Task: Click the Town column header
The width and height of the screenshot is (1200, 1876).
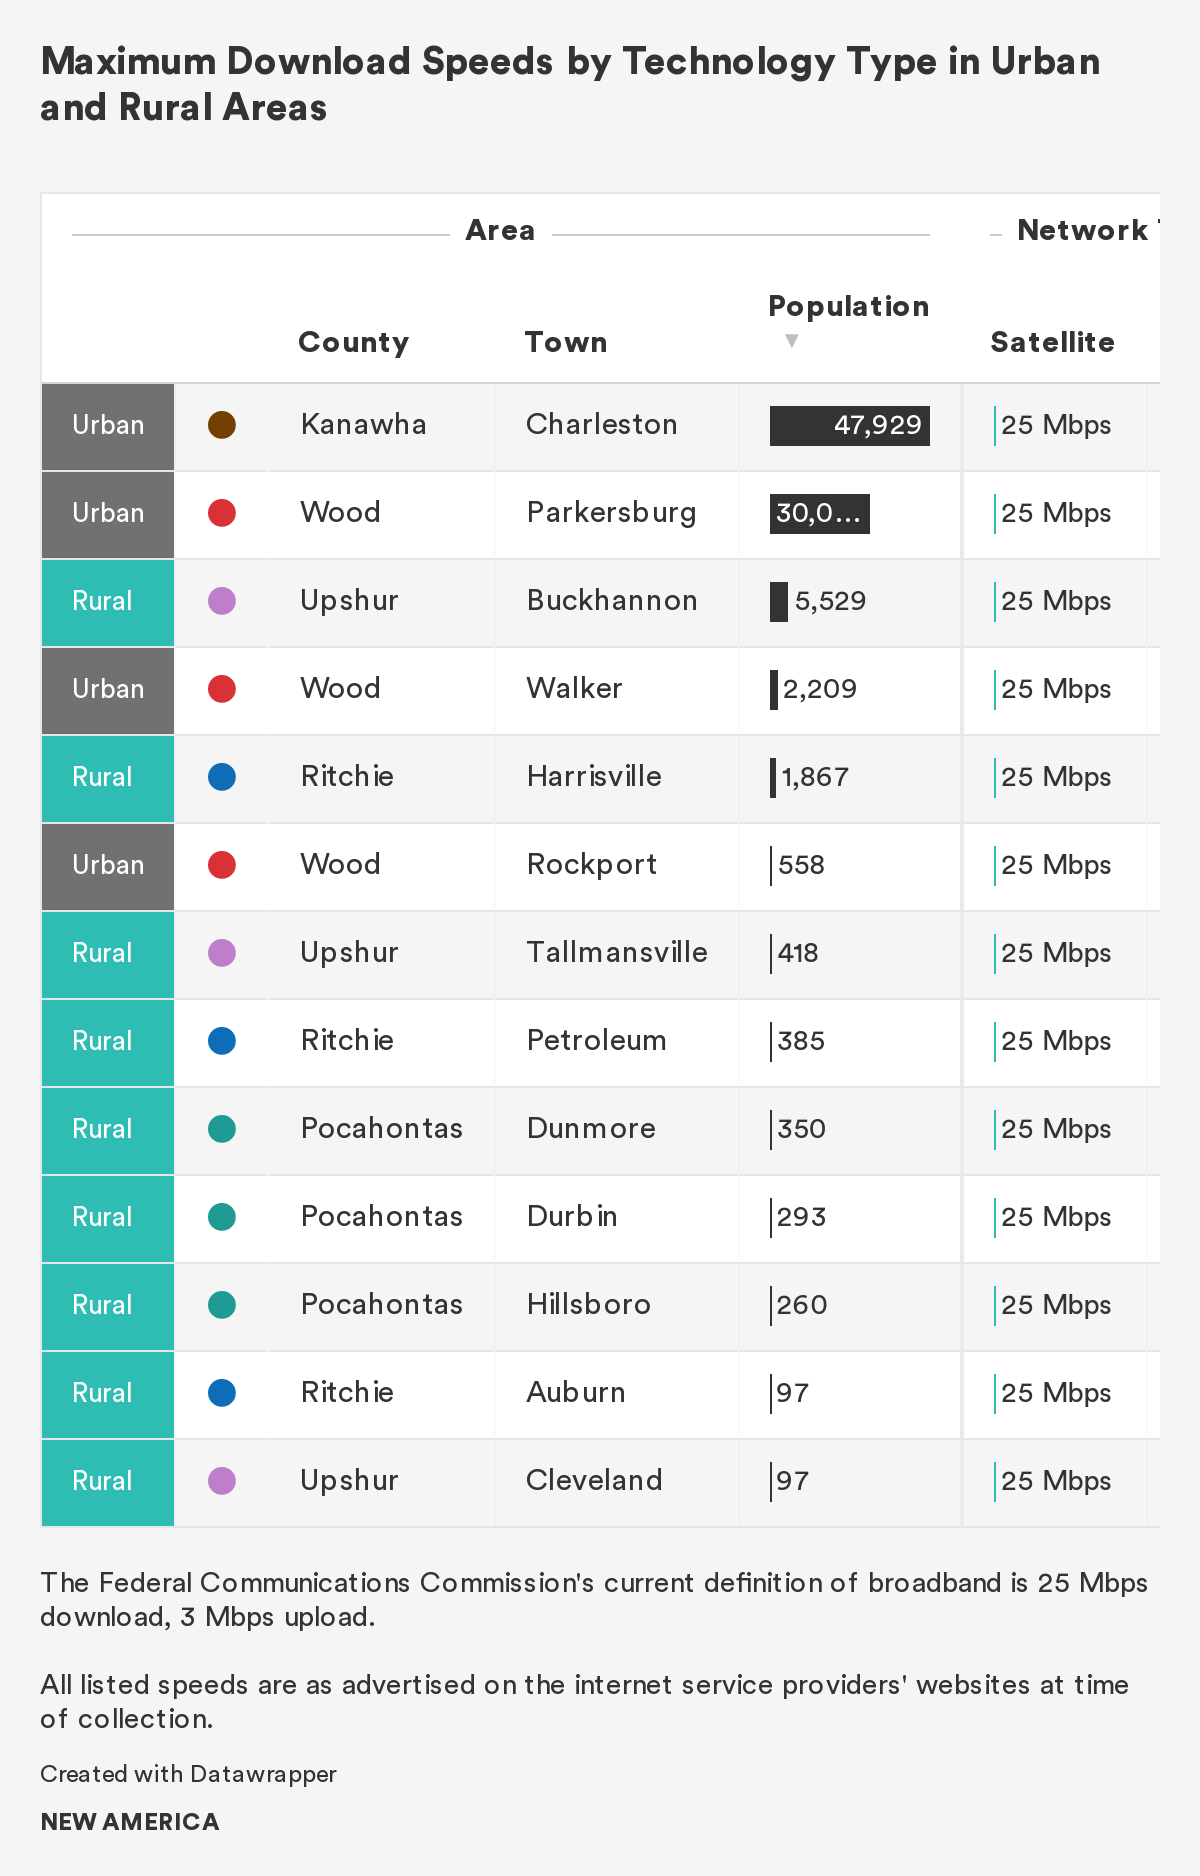Action: [566, 342]
